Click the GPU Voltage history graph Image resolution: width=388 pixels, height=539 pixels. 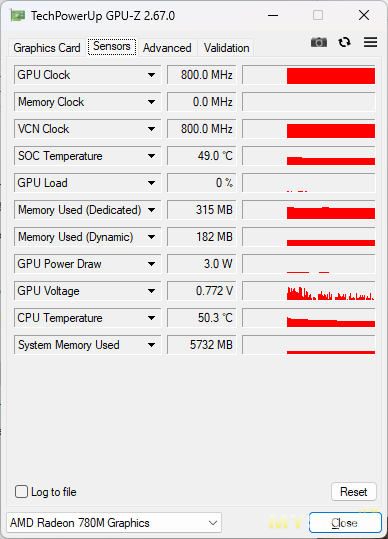click(309, 291)
